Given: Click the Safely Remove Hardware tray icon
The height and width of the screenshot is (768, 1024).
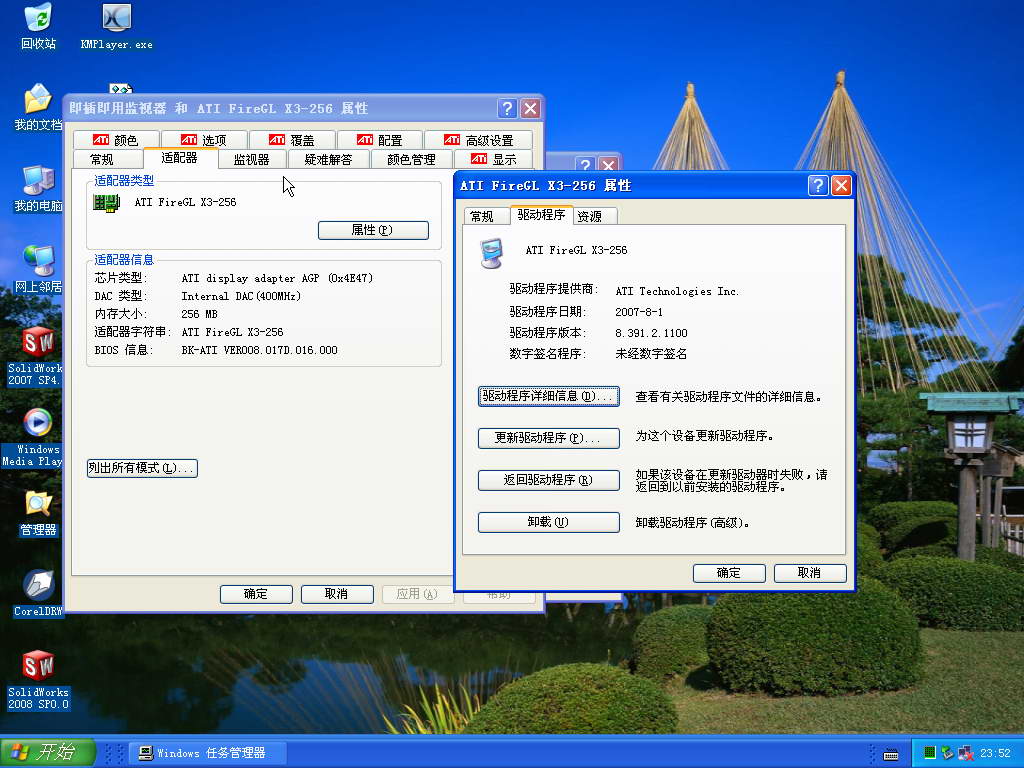Looking at the screenshot, I should (948, 753).
